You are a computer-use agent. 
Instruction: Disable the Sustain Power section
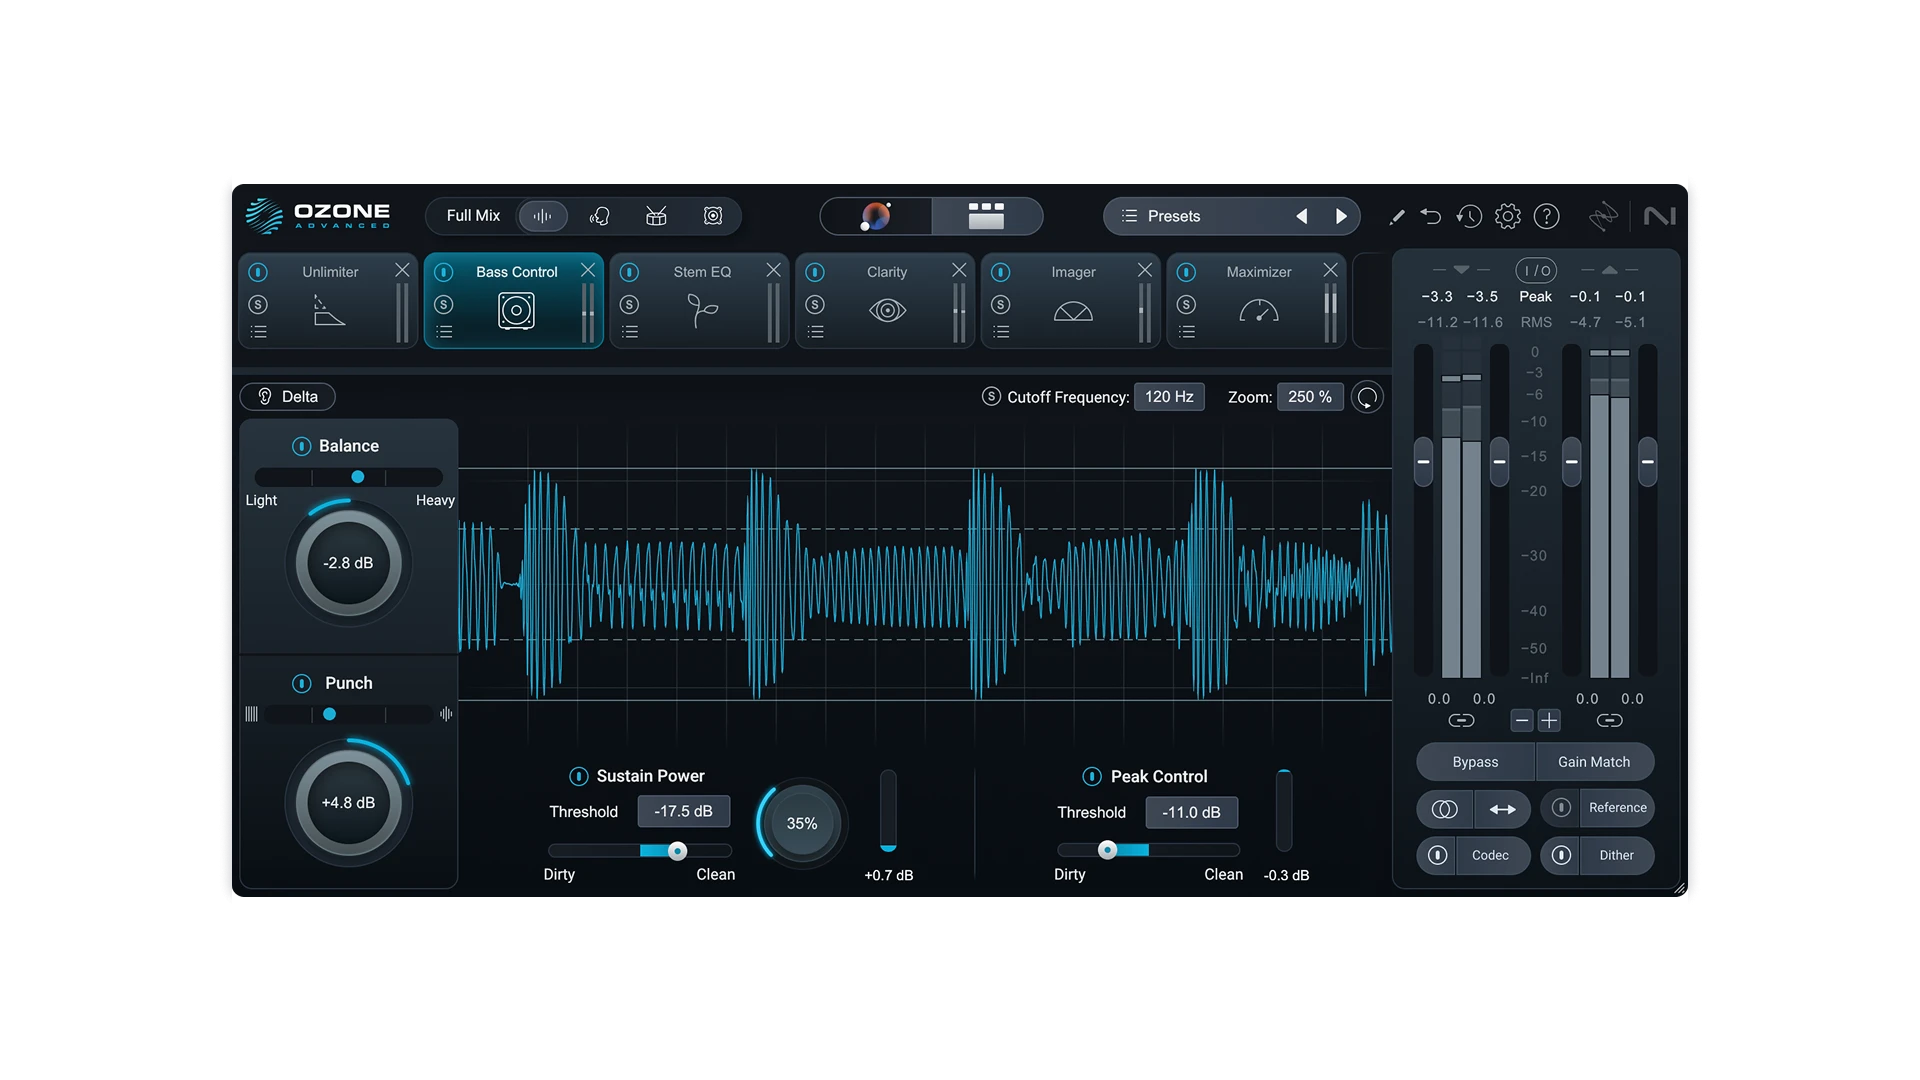point(578,776)
